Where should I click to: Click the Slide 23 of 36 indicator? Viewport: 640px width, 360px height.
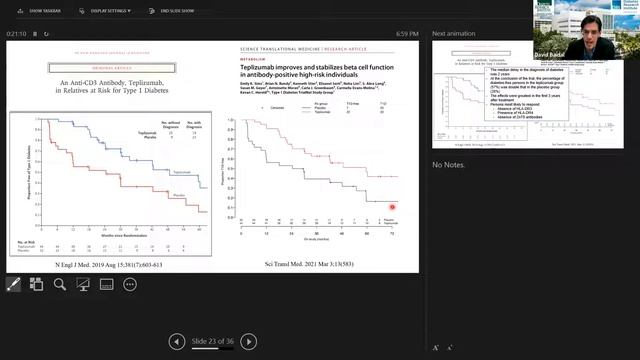click(x=213, y=341)
